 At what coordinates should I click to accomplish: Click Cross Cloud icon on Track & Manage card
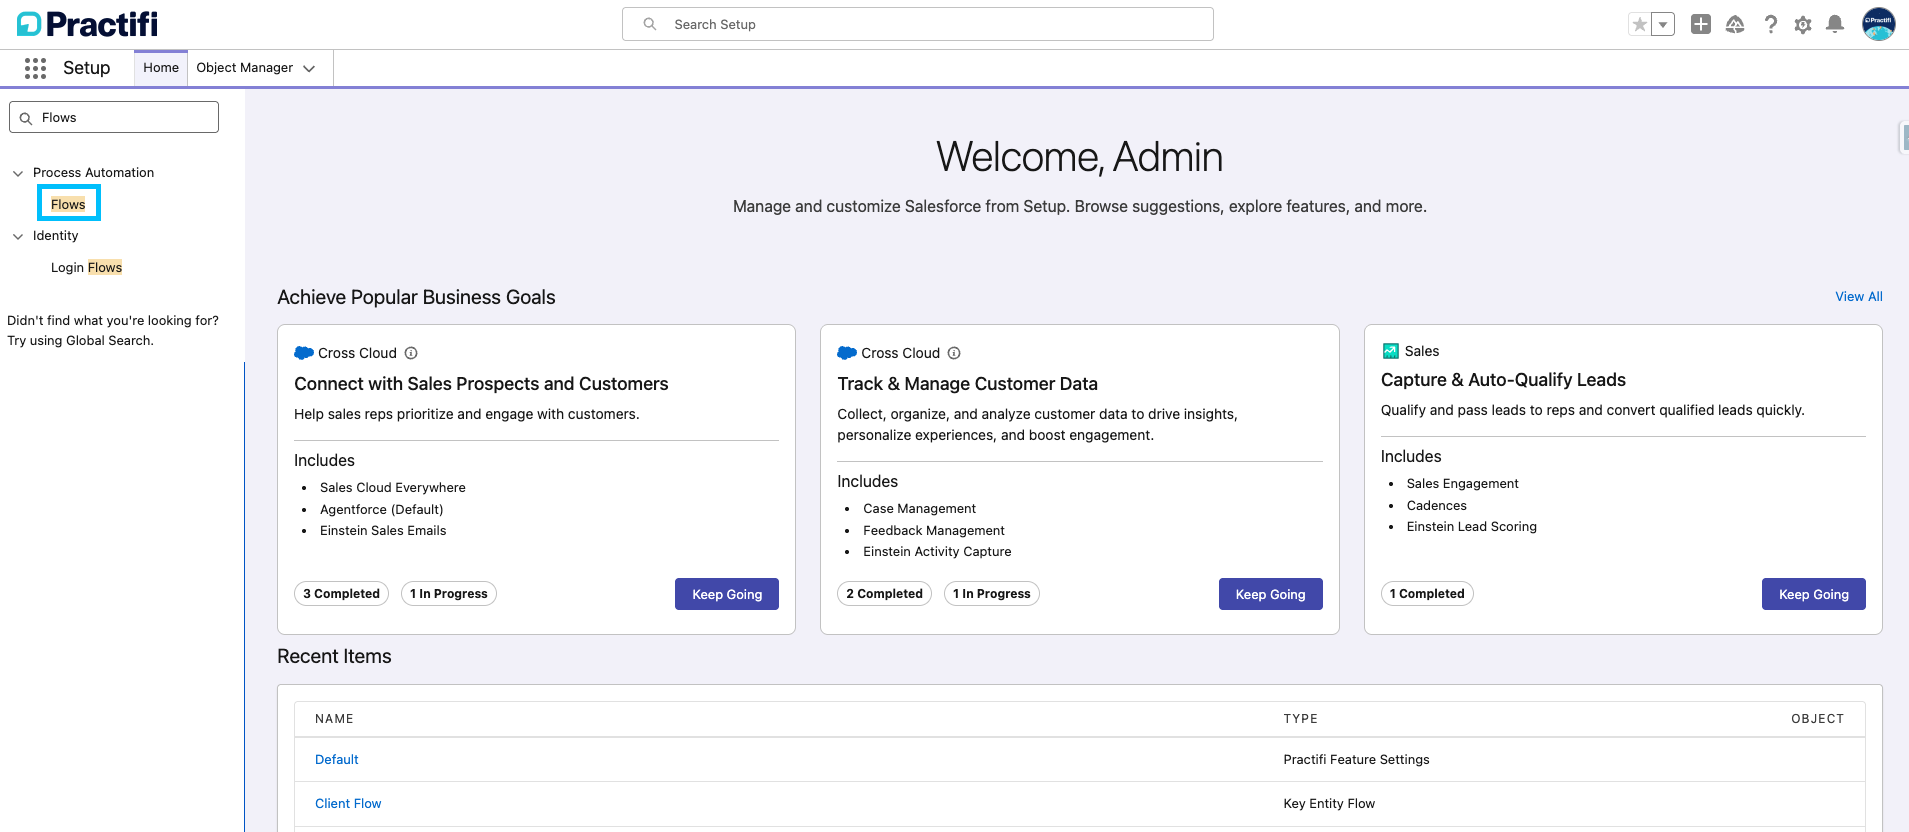coord(847,353)
